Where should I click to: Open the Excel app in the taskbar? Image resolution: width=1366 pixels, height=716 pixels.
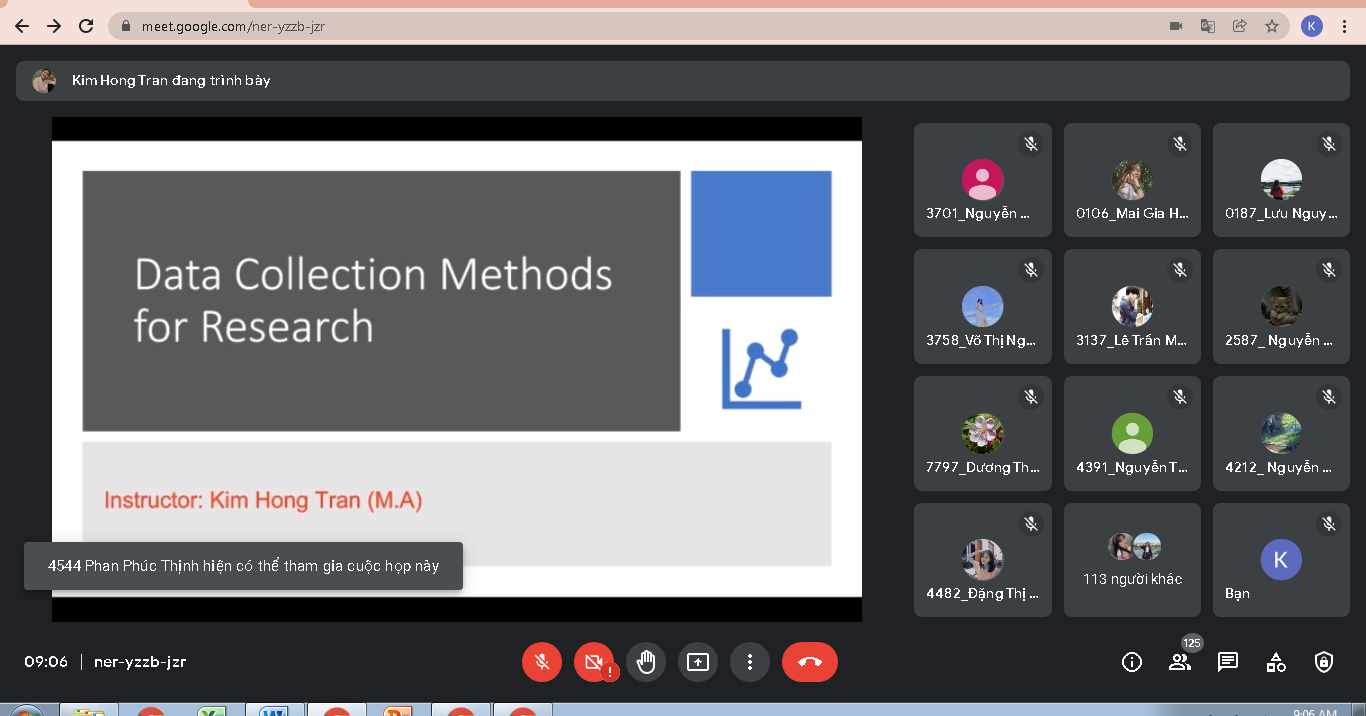(212, 712)
